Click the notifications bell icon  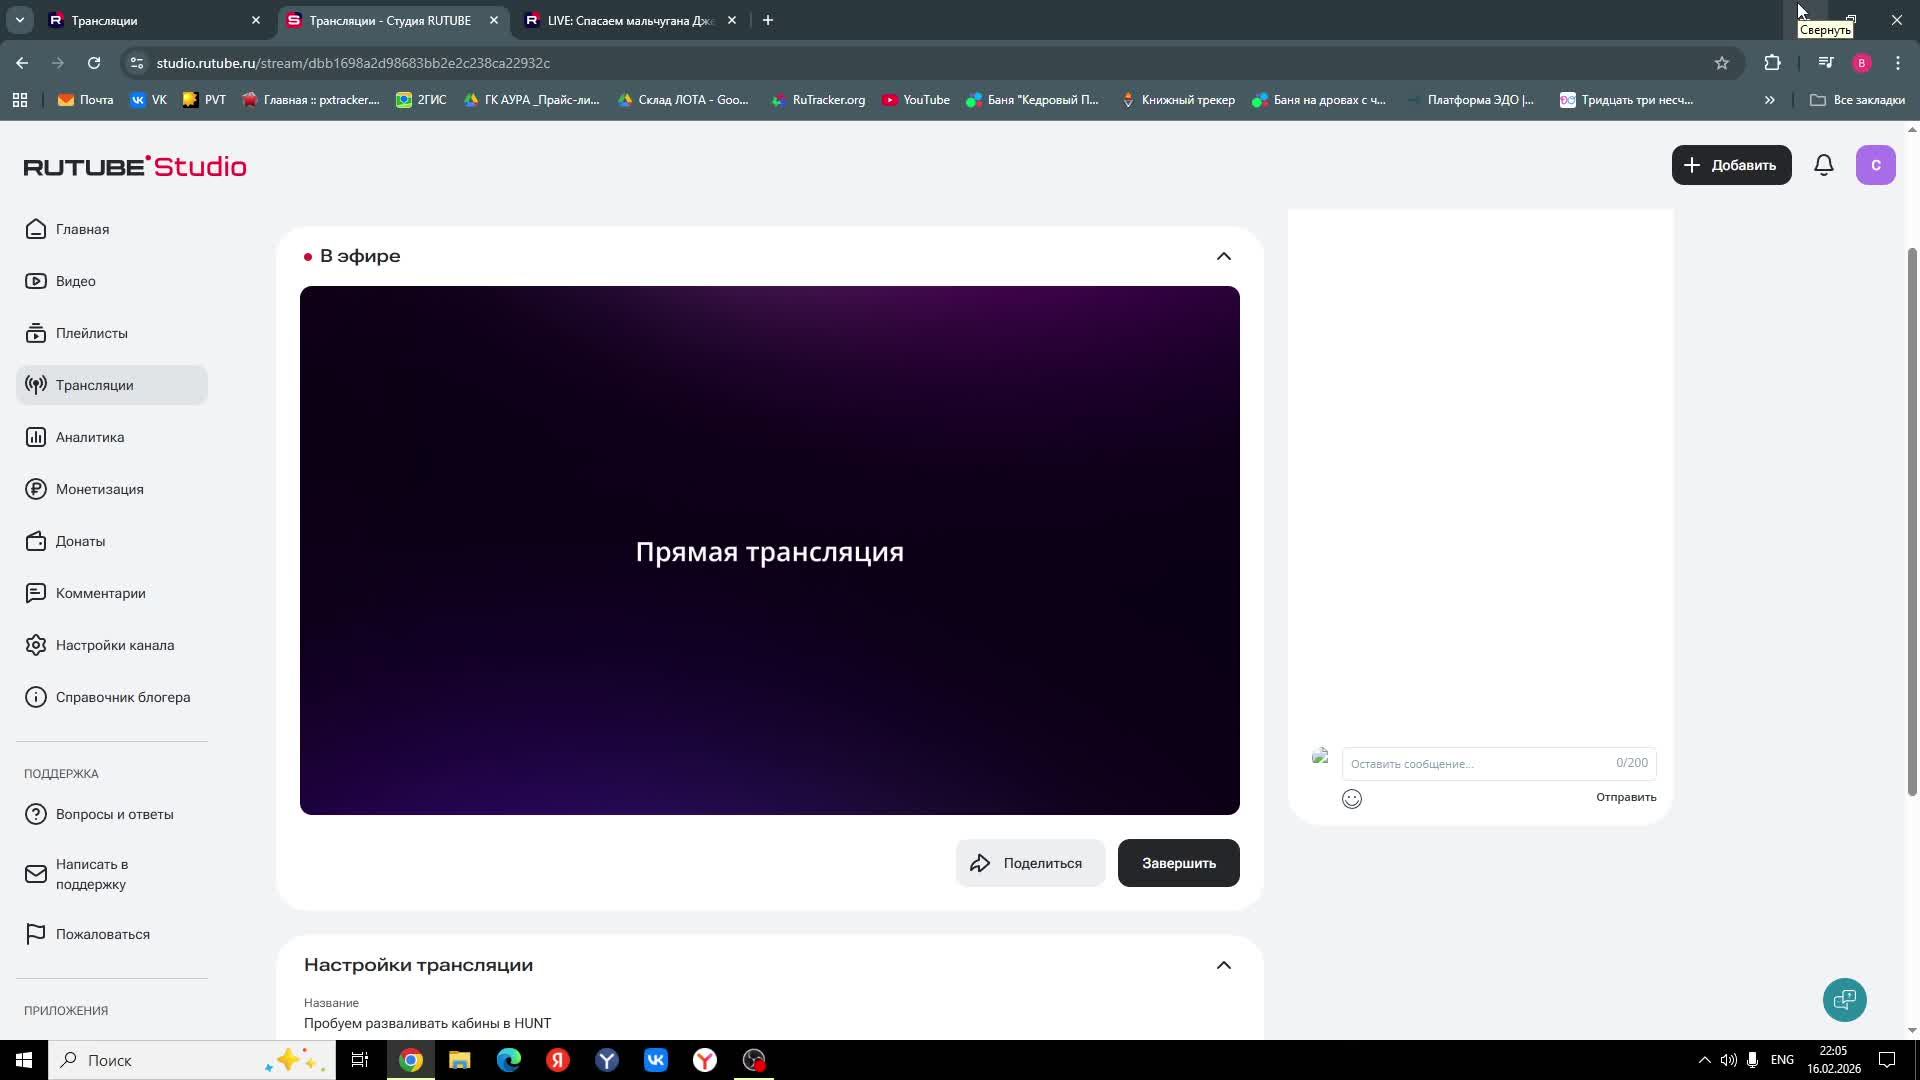coord(1823,165)
